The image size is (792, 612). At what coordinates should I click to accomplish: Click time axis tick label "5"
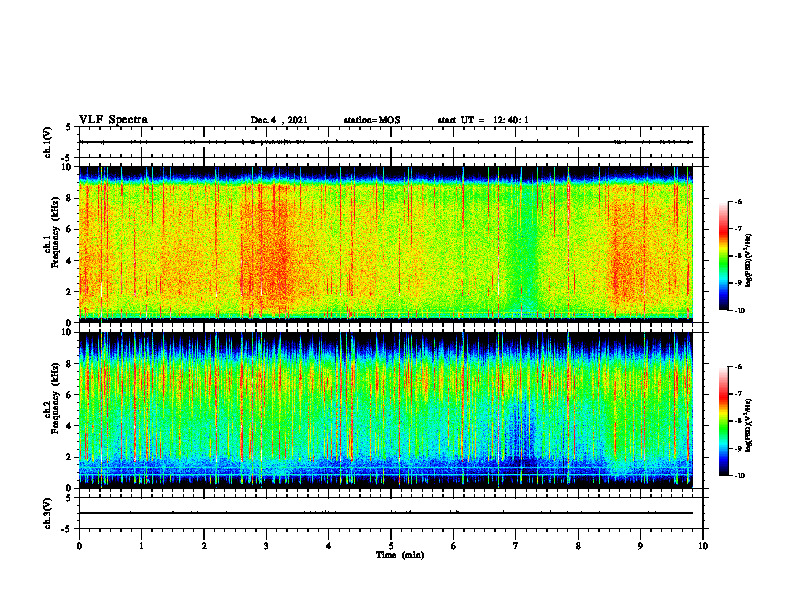click(391, 546)
